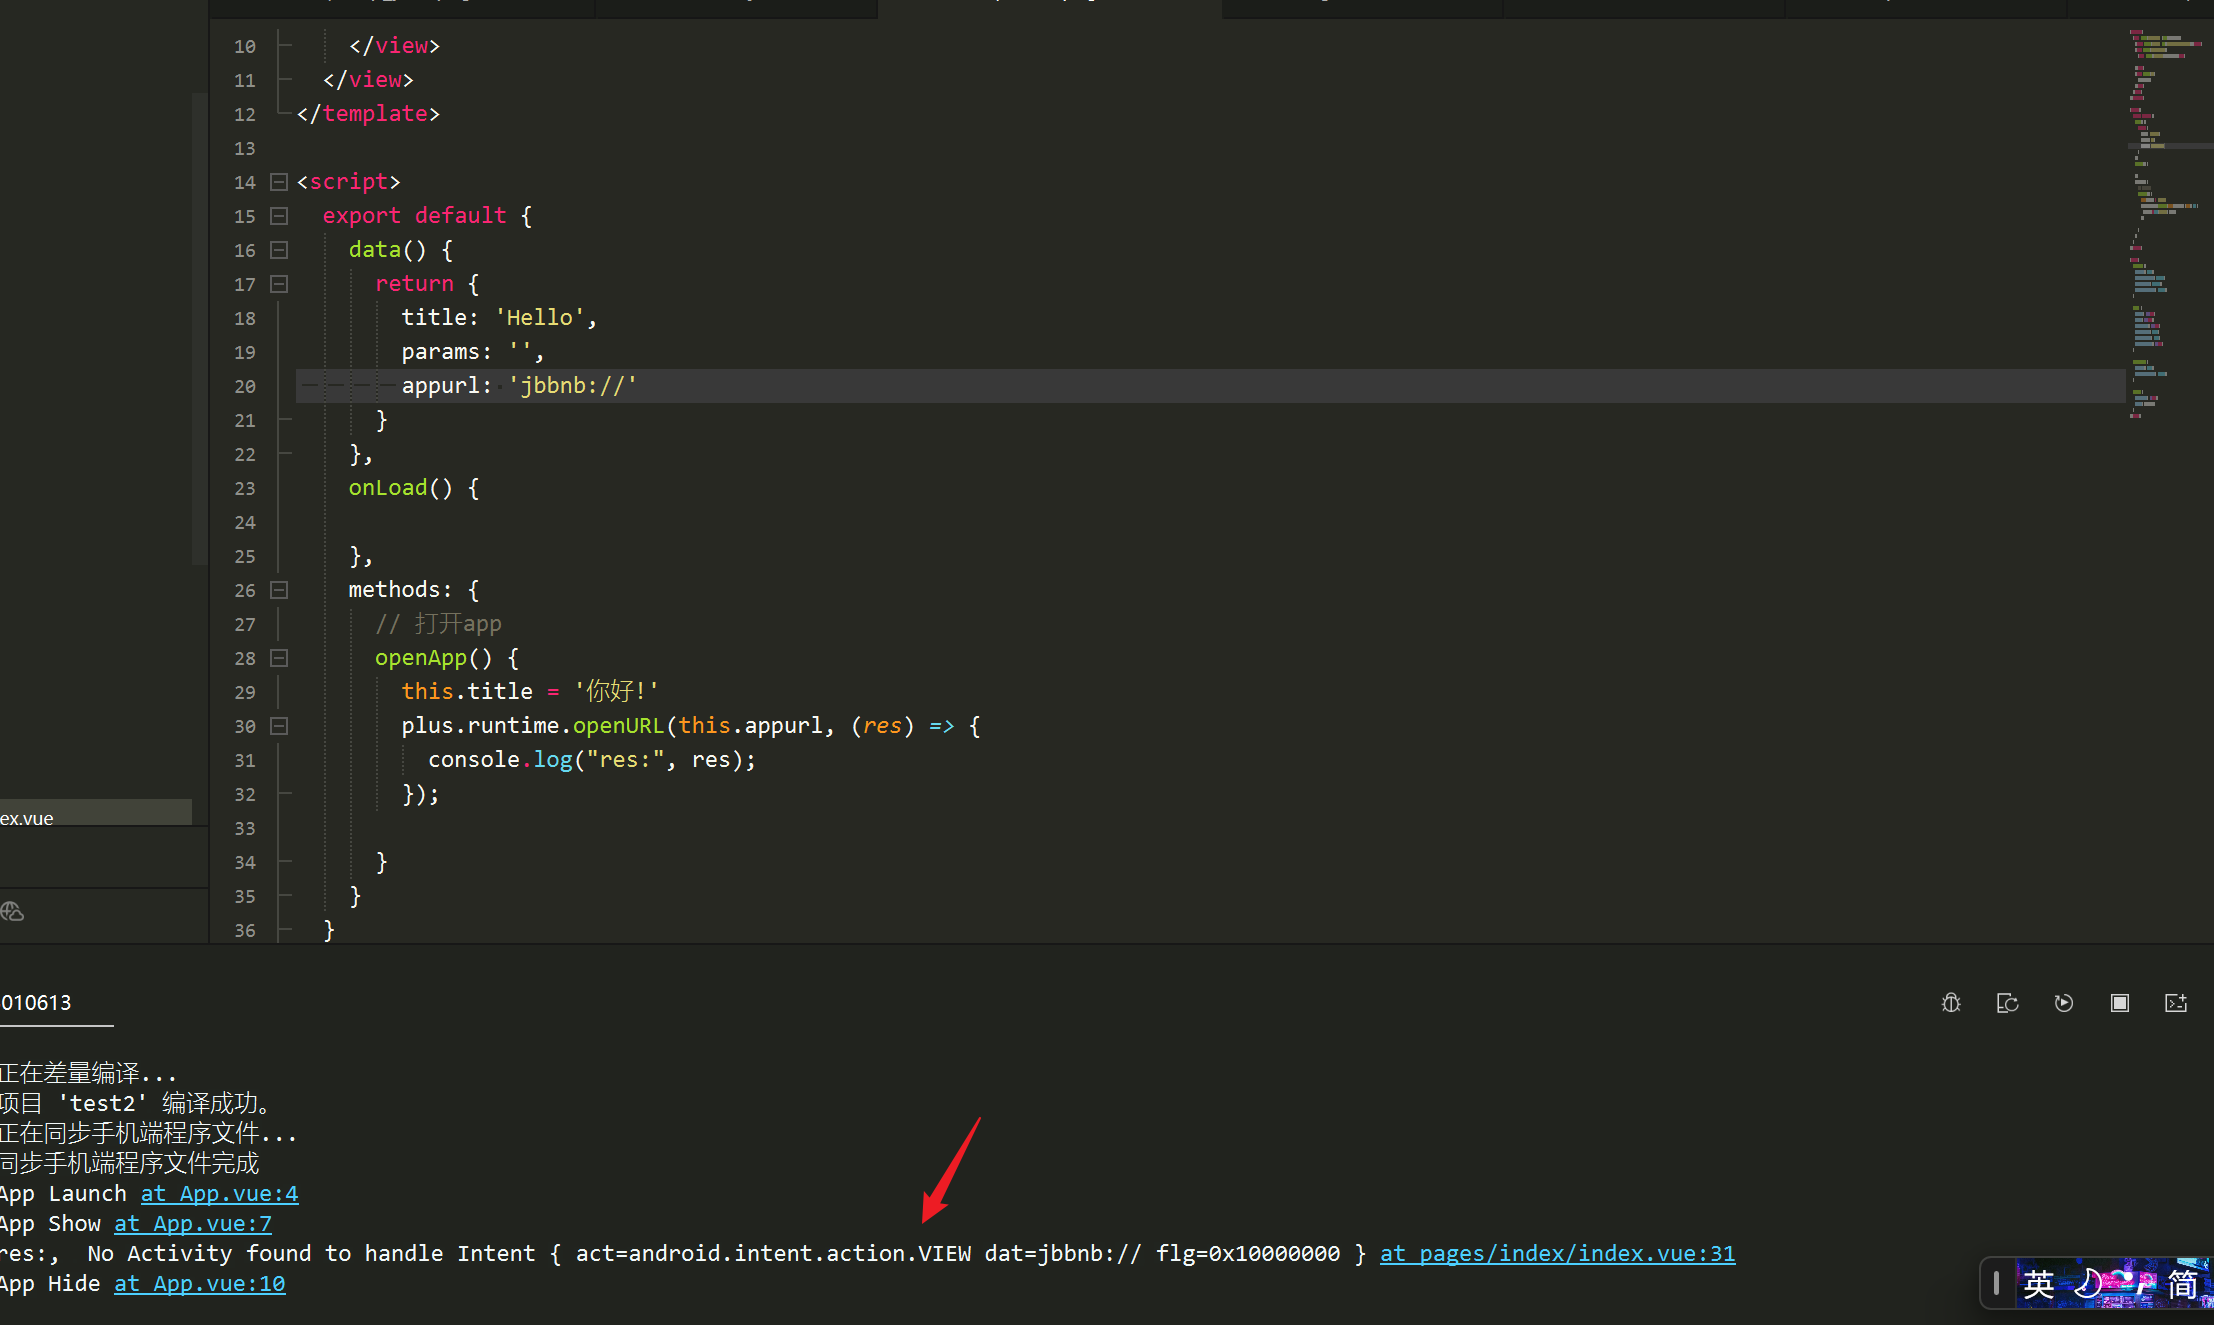Collapse the script tag at line 14

tap(279, 182)
